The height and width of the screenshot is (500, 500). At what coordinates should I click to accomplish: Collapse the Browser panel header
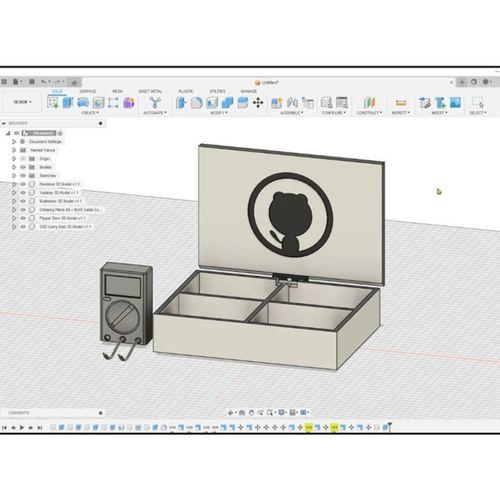(4, 123)
